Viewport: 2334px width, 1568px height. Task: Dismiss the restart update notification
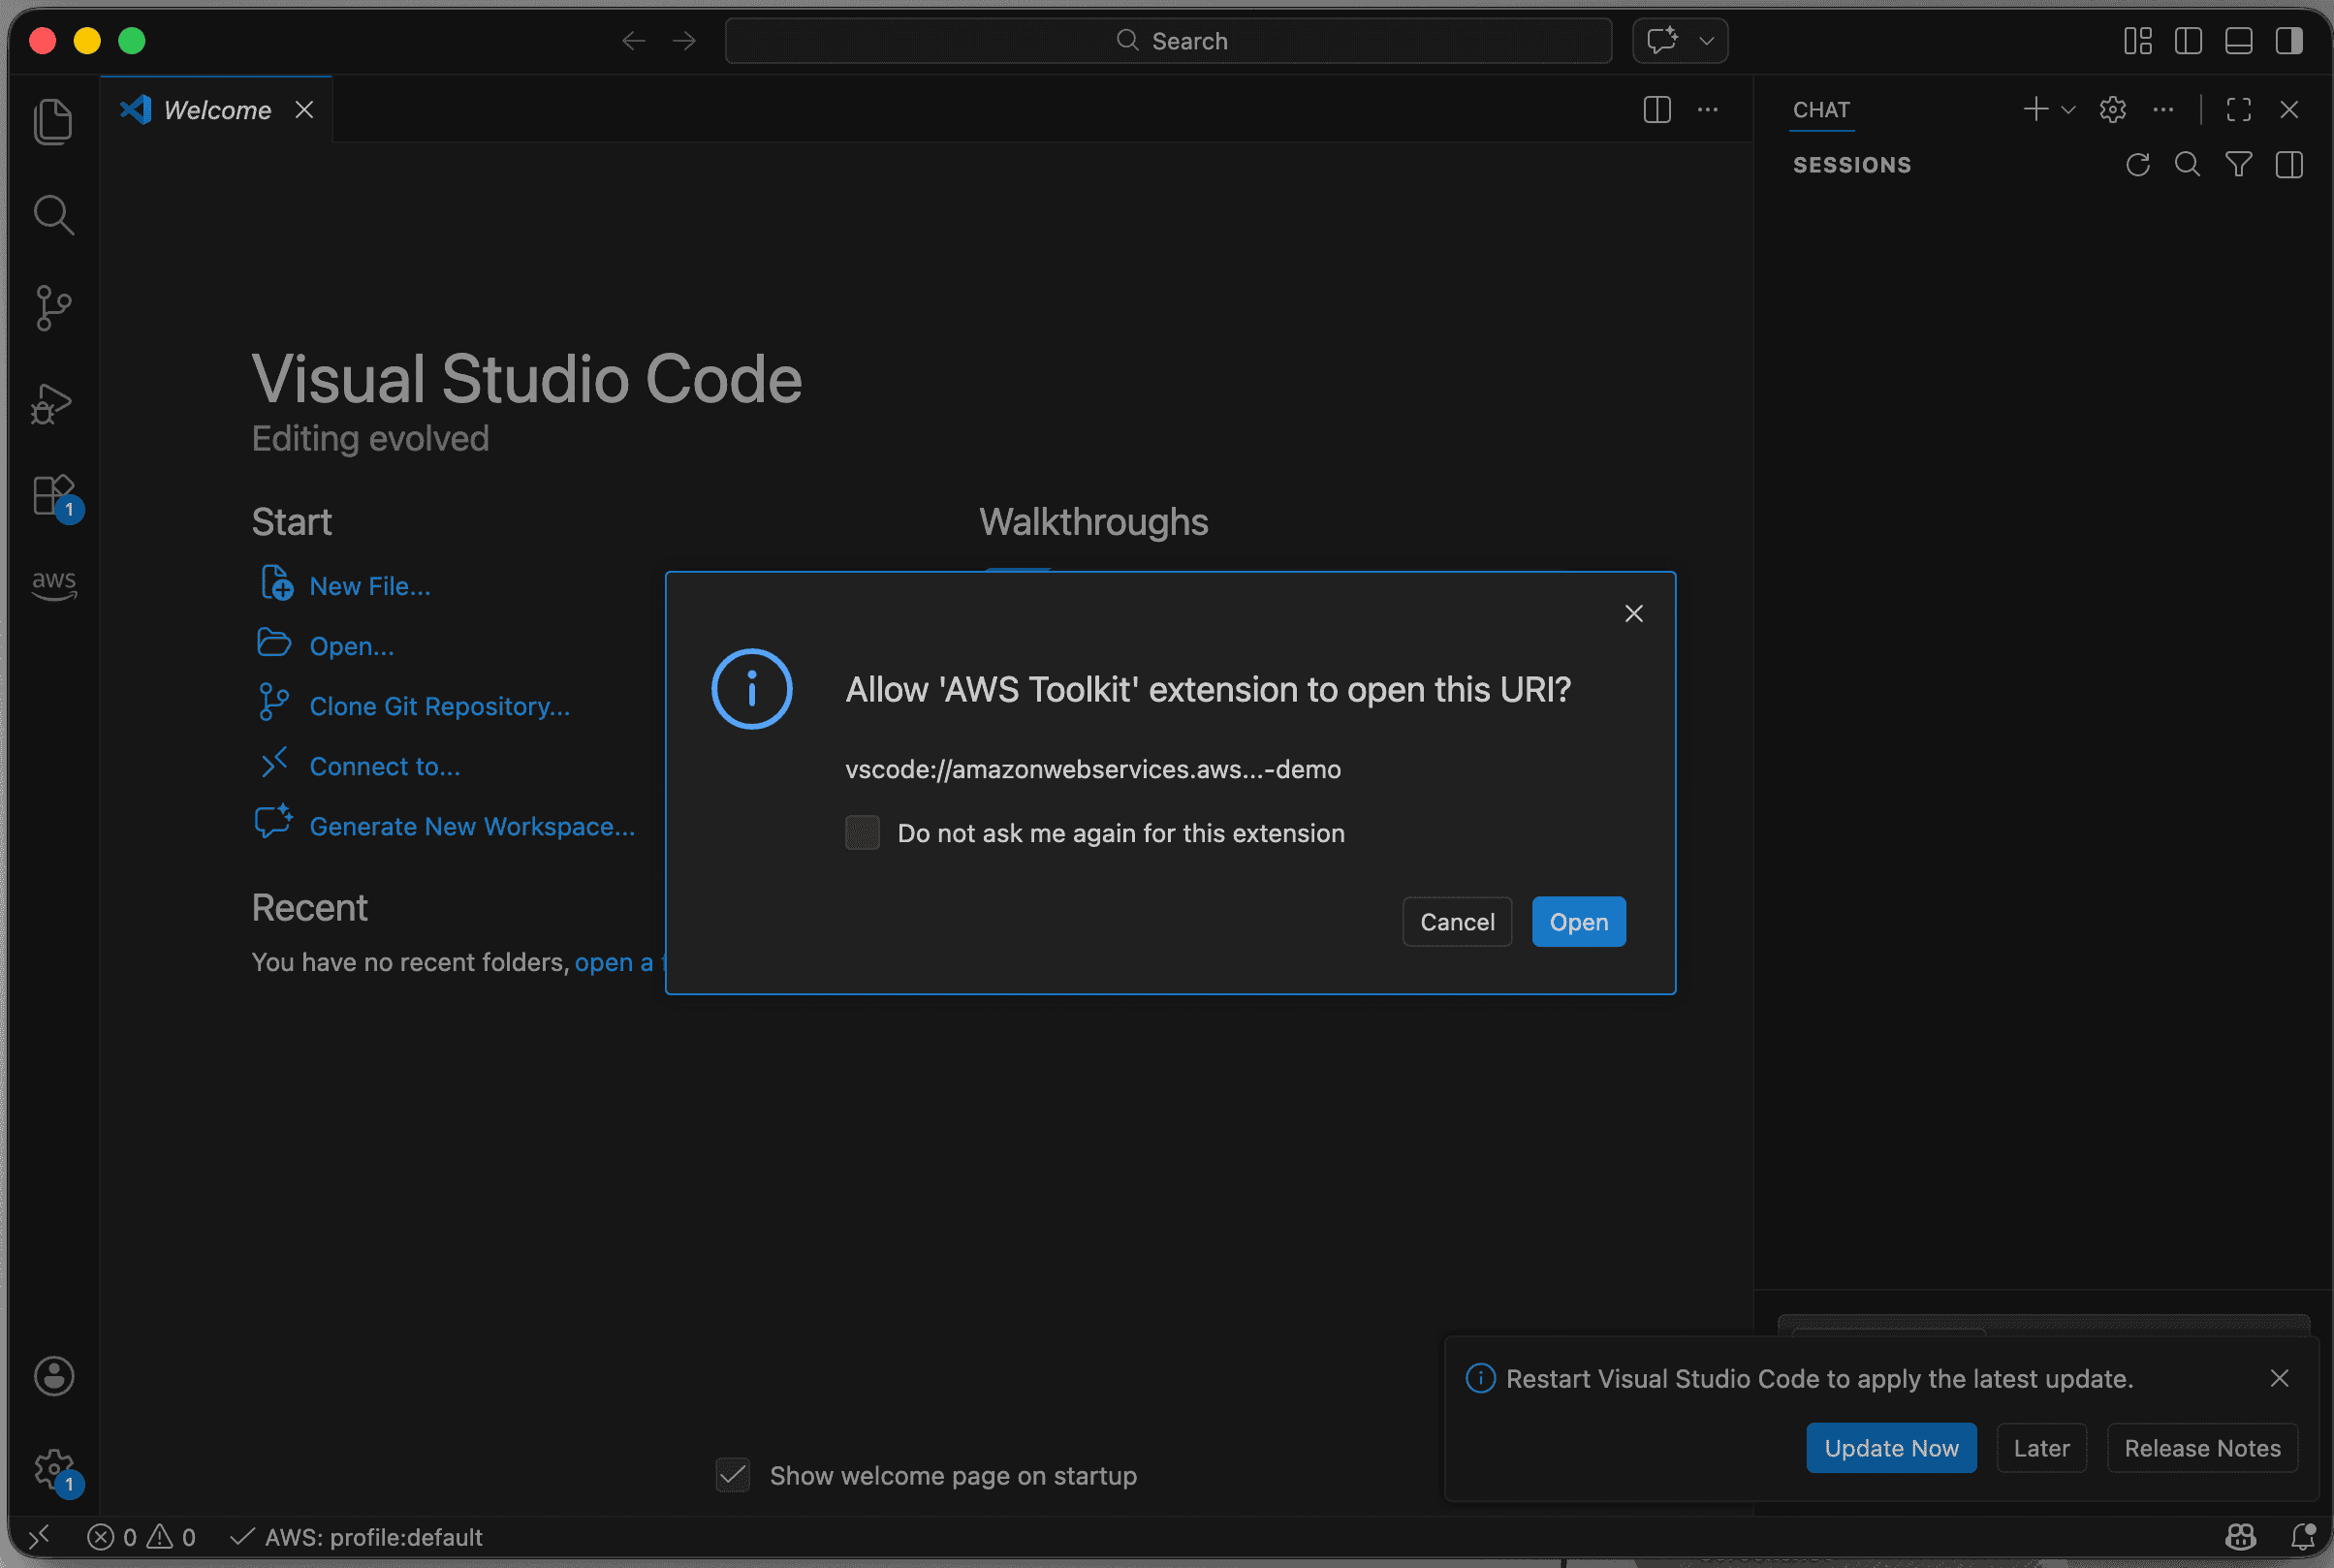pos(2279,1378)
